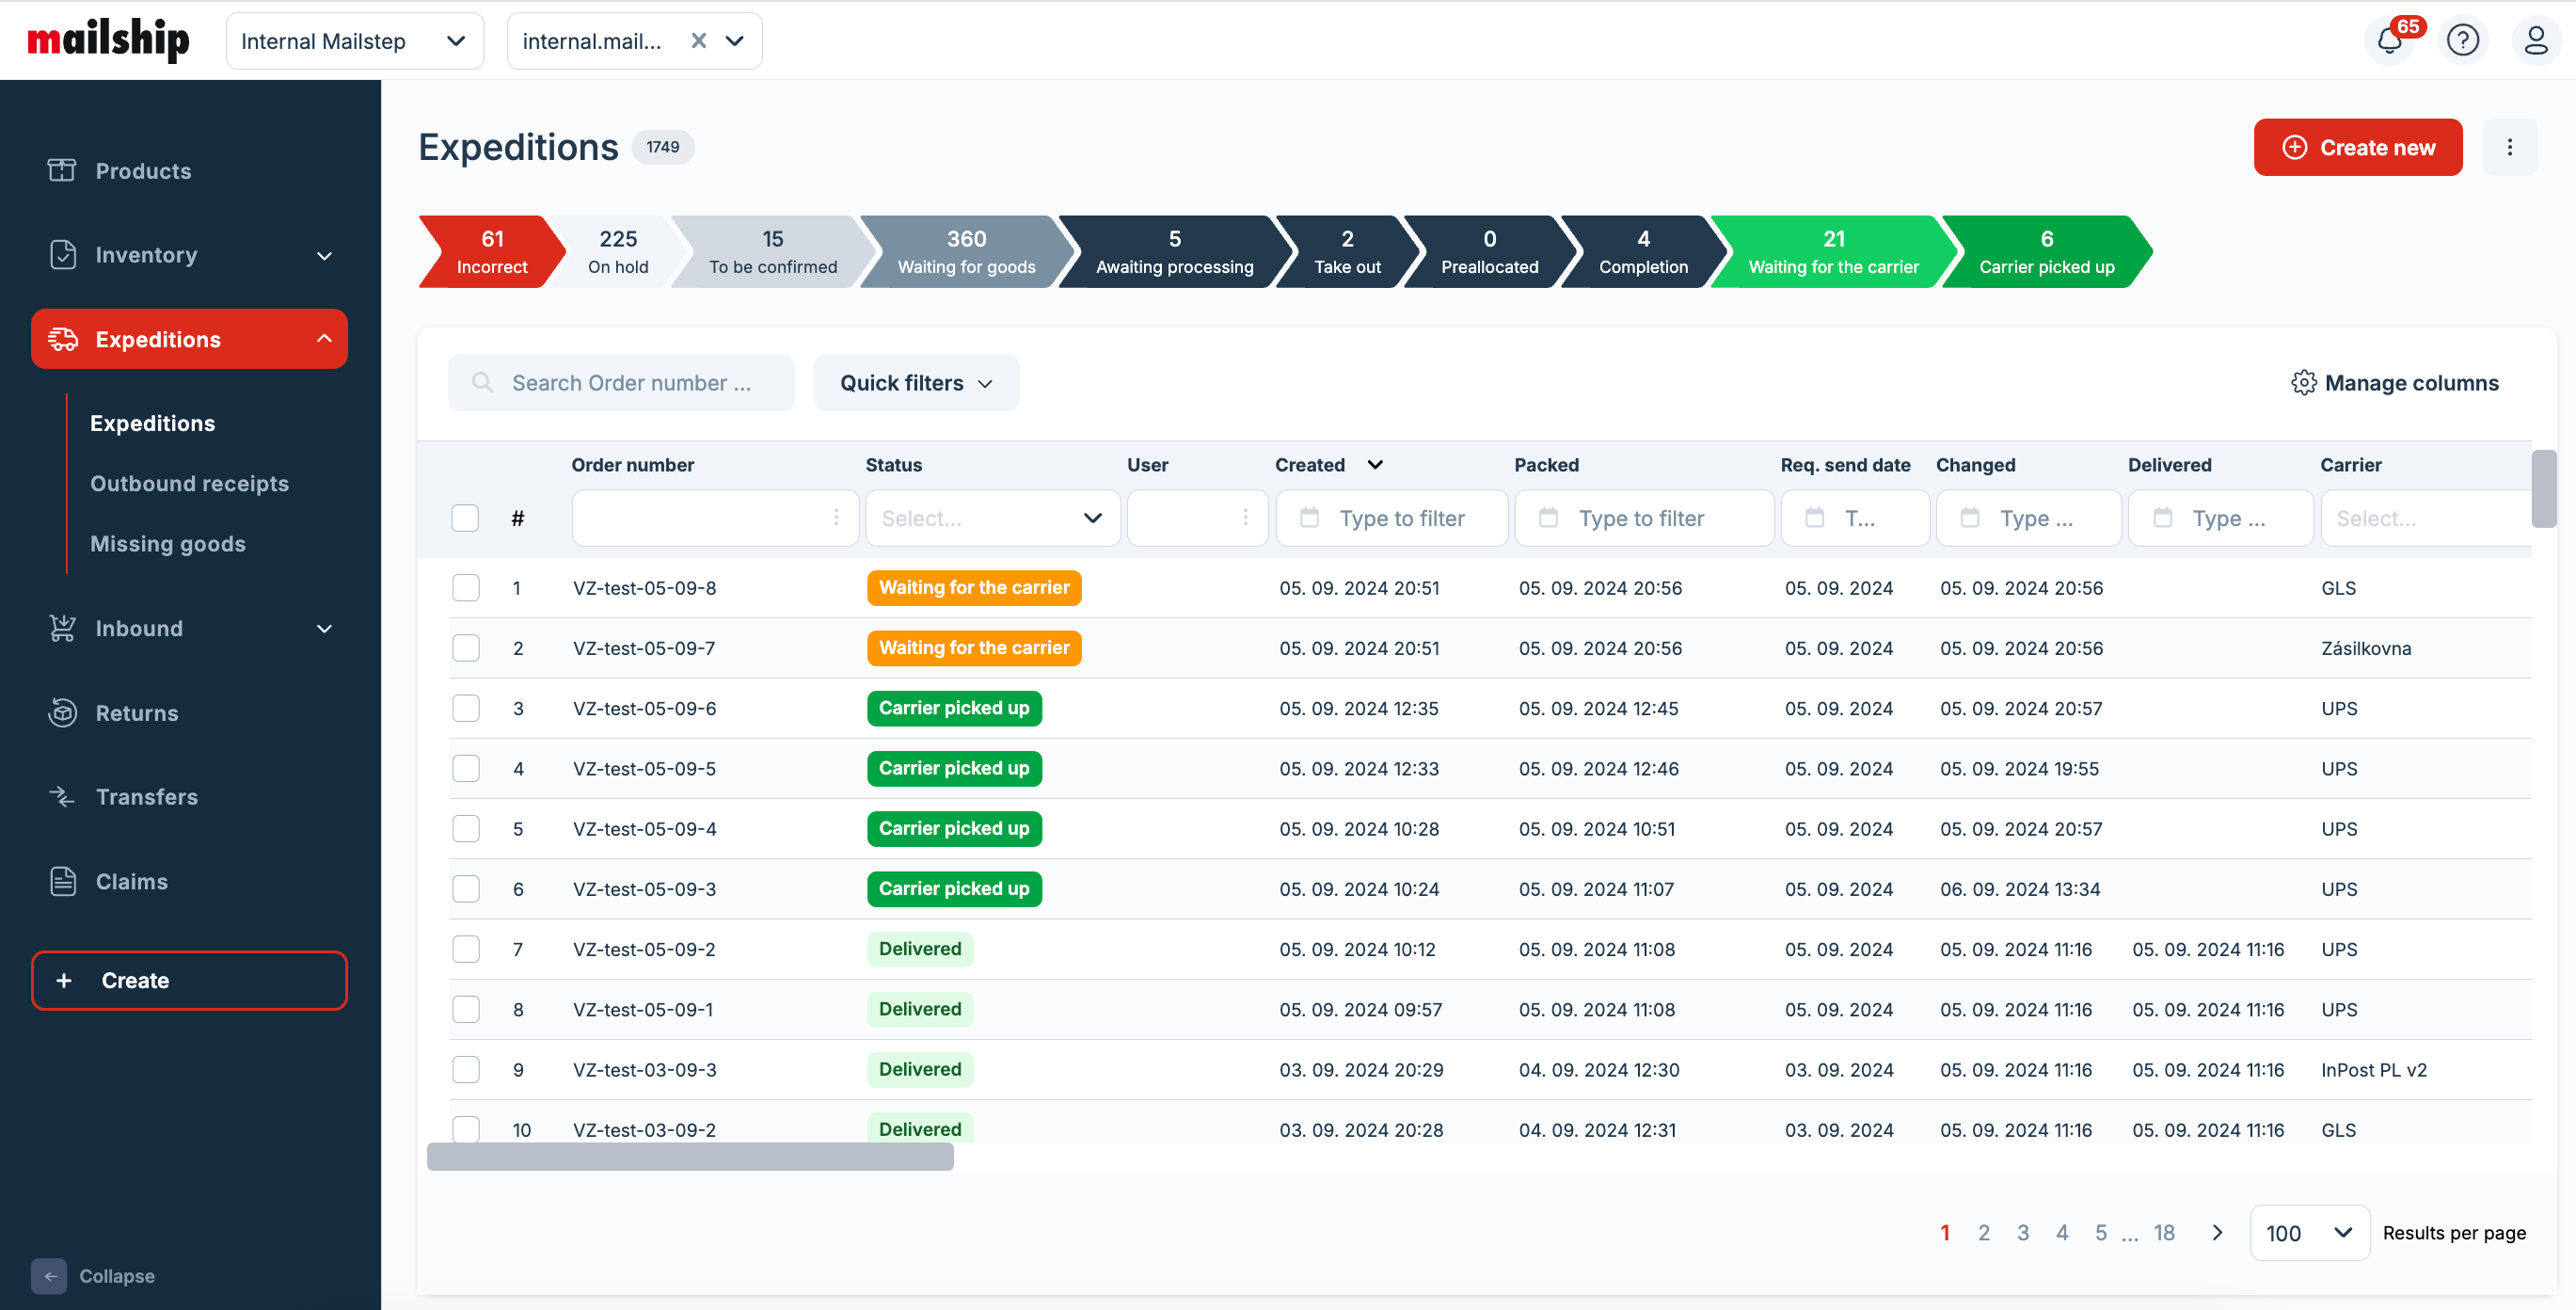Open the Quick filters dropdown

916,383
